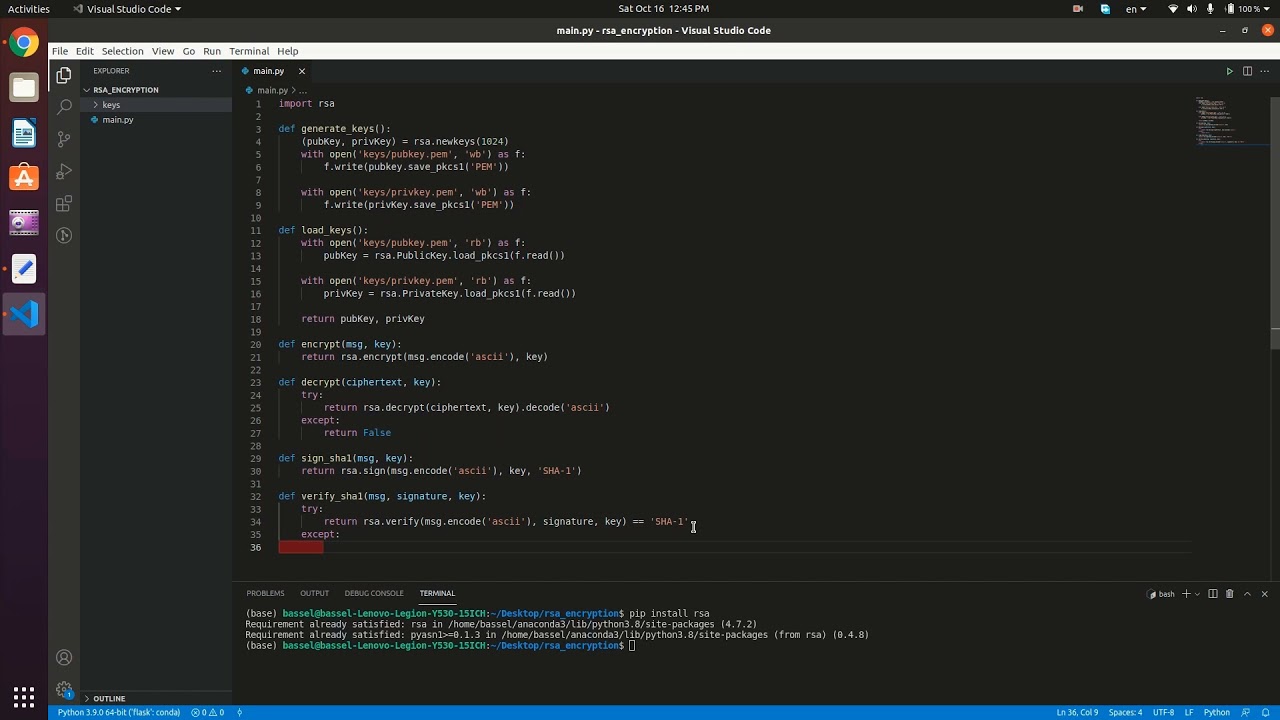Screen dimensions: 1280x720
Task: Expand the OUTLINE section
Action: 109,699
